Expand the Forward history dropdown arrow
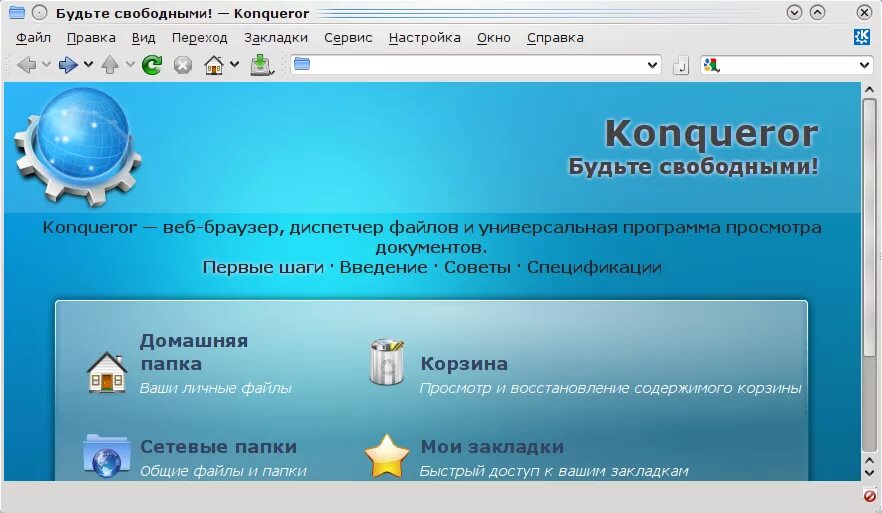 88,65
